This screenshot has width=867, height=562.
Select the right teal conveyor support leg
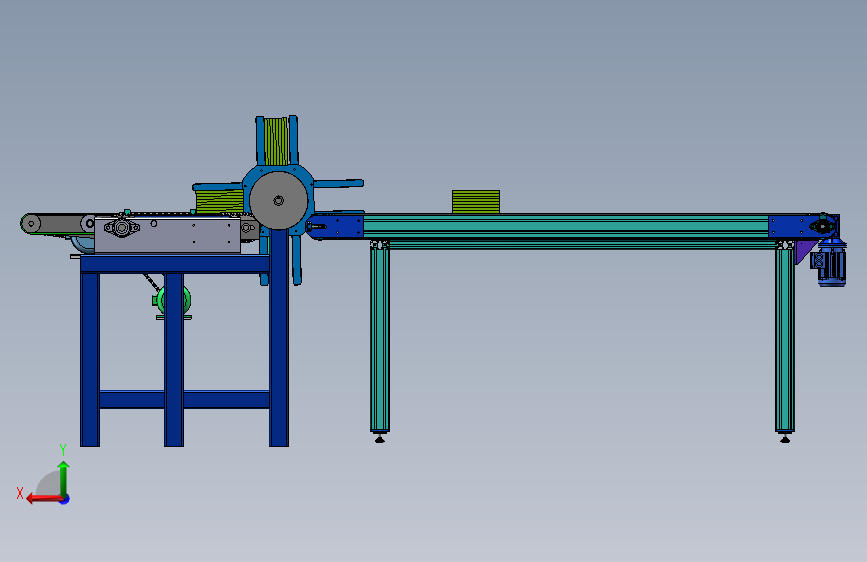tap(785, 336)
